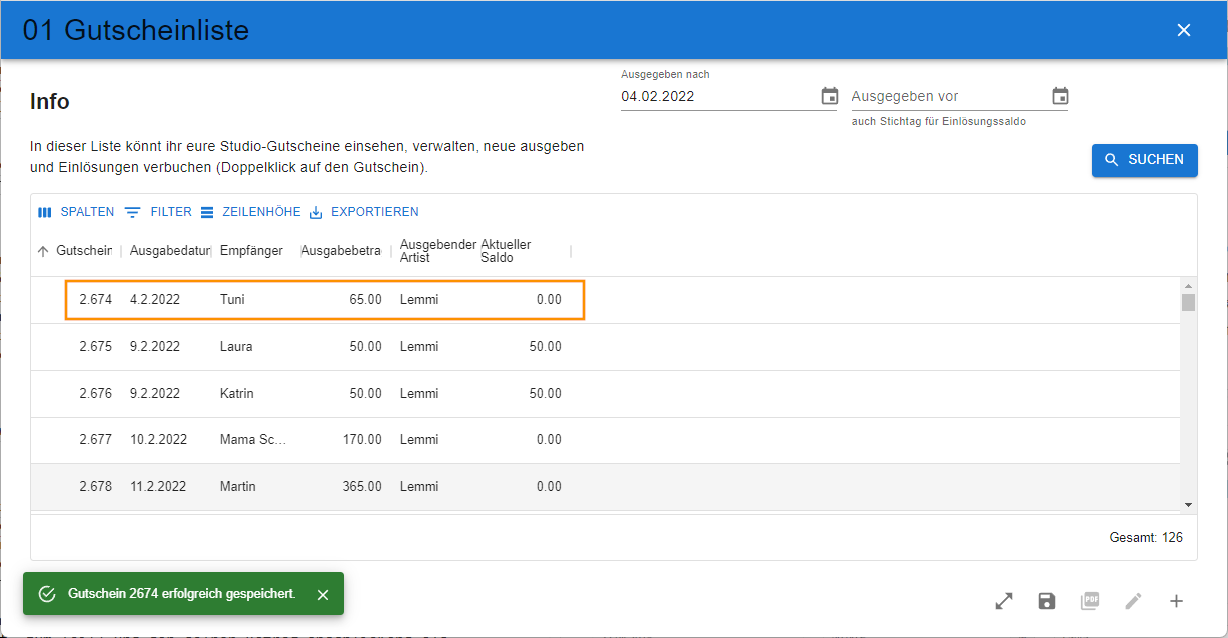Viewport: 1228px width, 638px height.
Task: Sort by Empfänger column header
Action: (x=251, y=251)
